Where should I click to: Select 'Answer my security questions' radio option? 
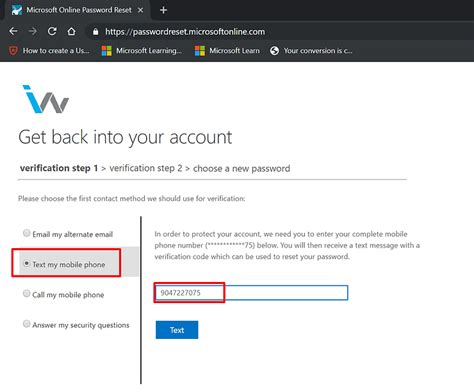(x=27, y=324)
